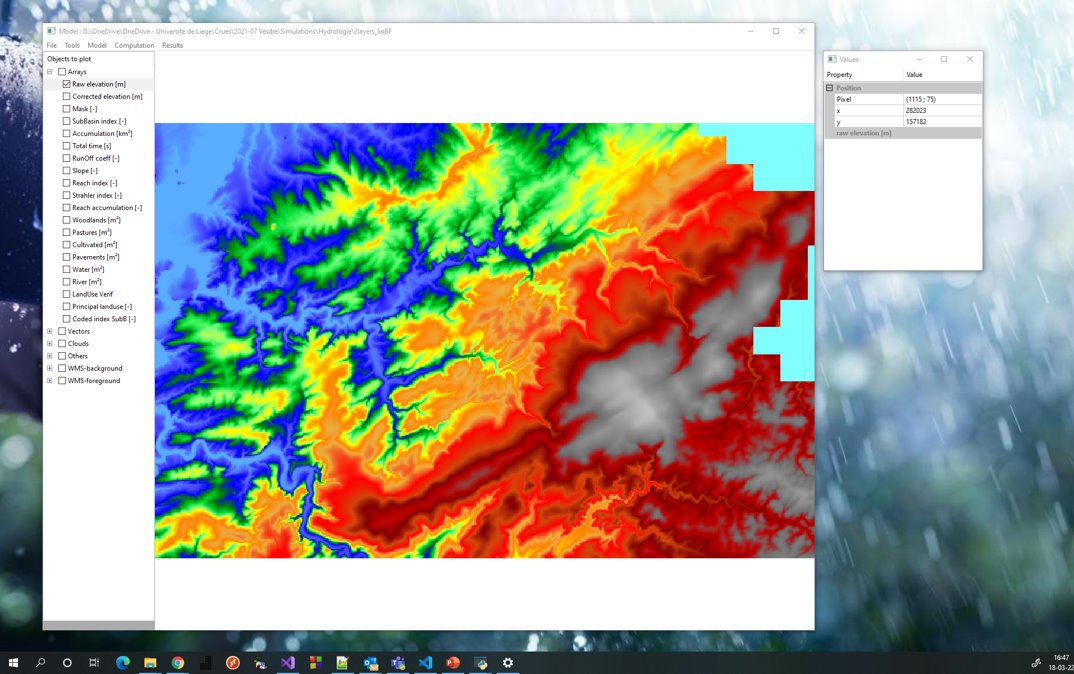
Task: Switch to PowerPoint in the taskbar
Action: tap(452, 662)
